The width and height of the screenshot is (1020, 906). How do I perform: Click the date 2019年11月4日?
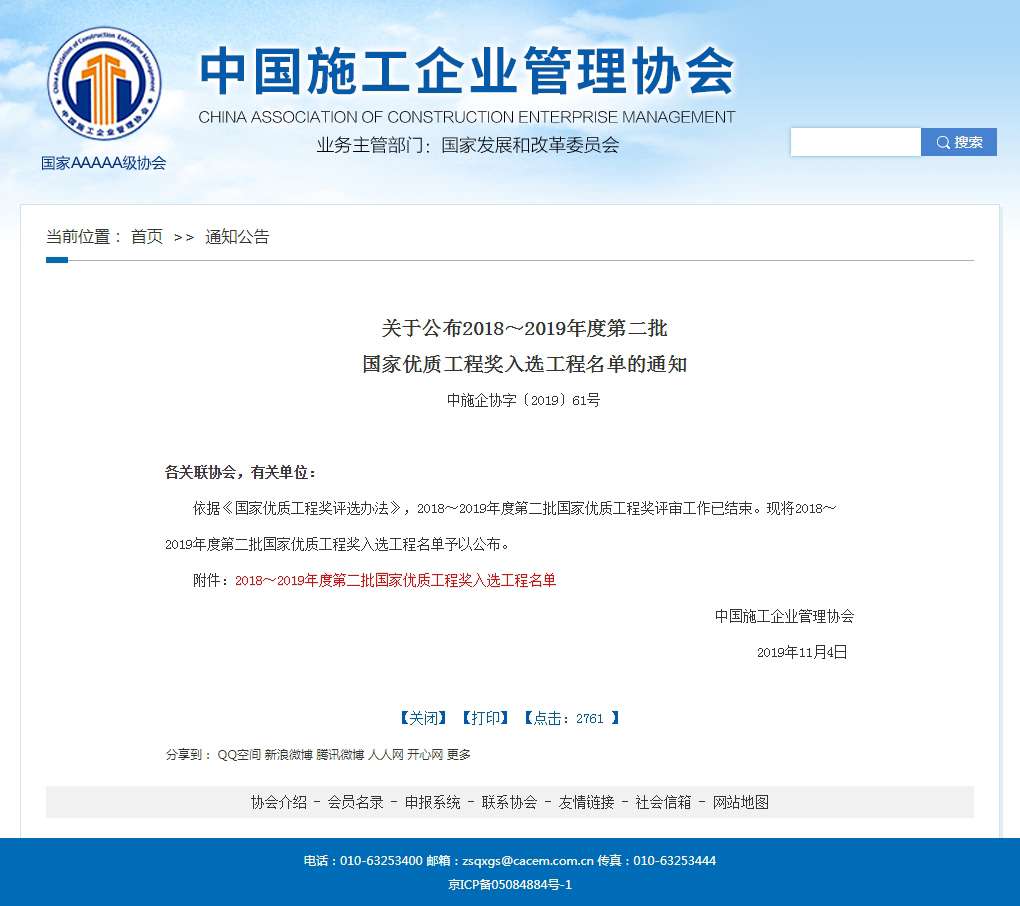click(x=802, y=652)
